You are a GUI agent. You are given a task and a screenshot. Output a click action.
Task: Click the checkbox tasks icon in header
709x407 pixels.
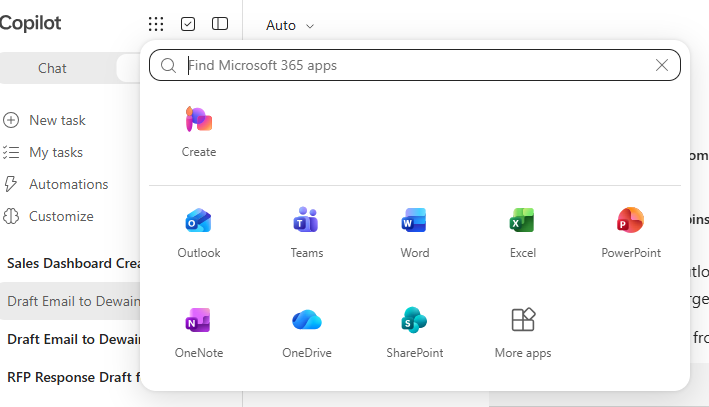(188, 24)
